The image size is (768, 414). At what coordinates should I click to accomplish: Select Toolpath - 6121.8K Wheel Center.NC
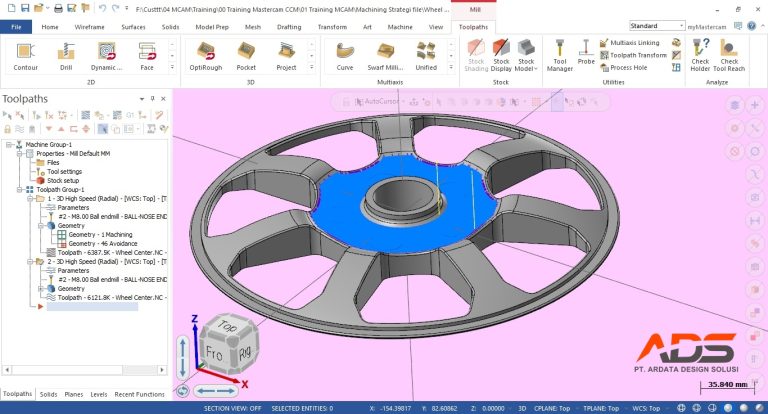tap(112, 297)
